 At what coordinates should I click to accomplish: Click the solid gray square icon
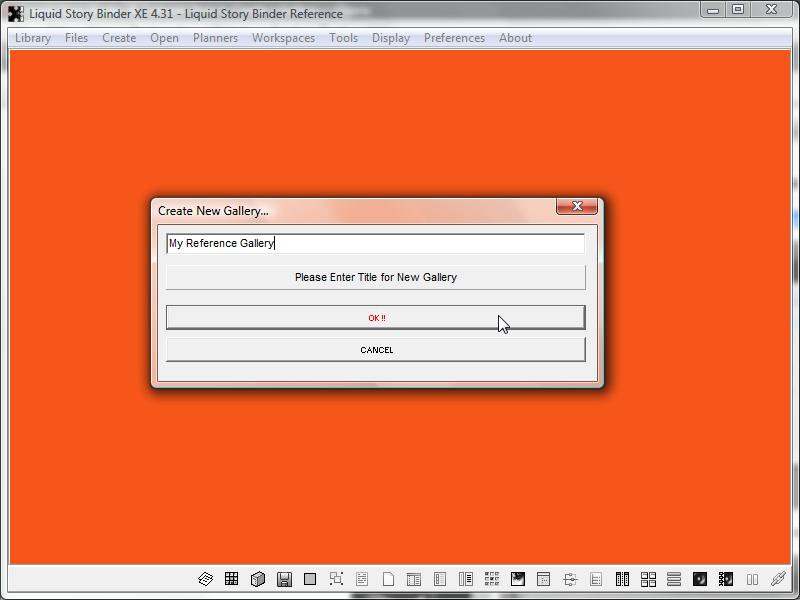[310, 579]
